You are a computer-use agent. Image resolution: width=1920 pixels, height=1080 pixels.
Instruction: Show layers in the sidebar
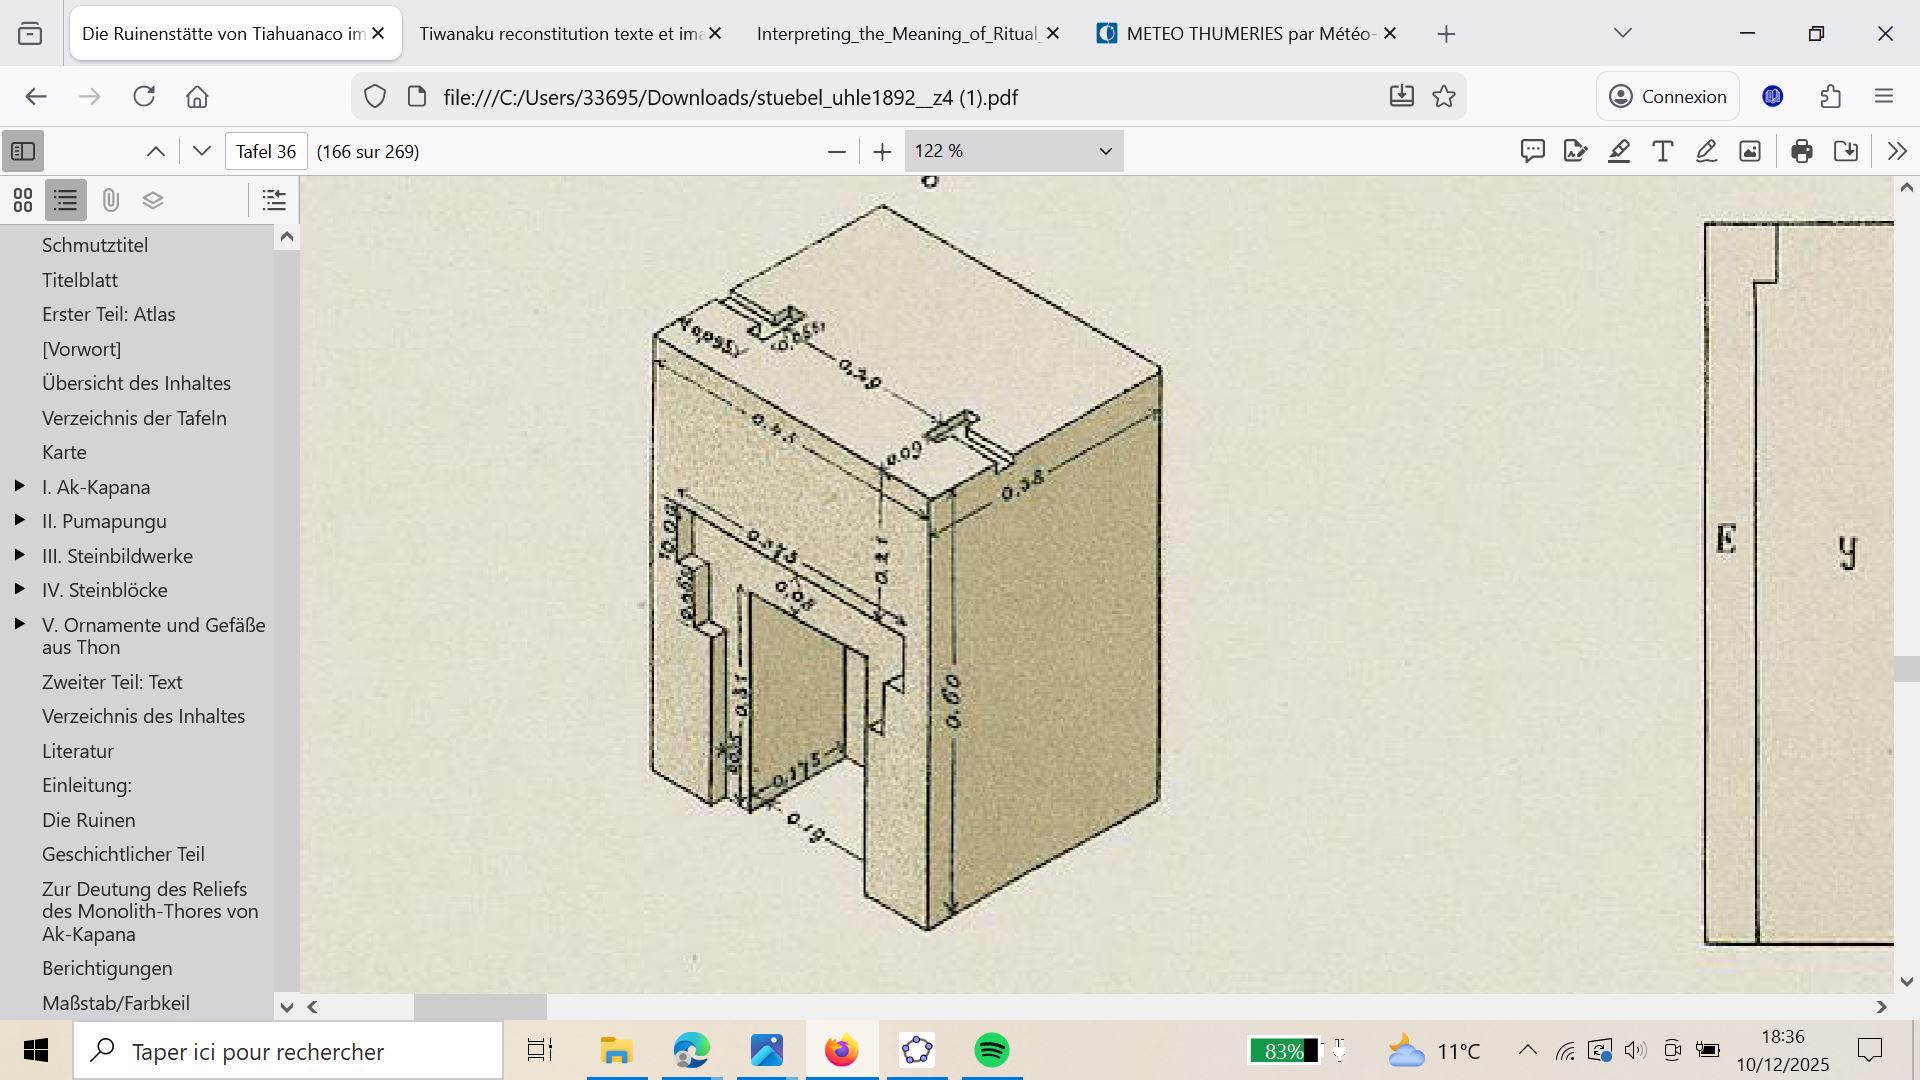coord(153,200)
